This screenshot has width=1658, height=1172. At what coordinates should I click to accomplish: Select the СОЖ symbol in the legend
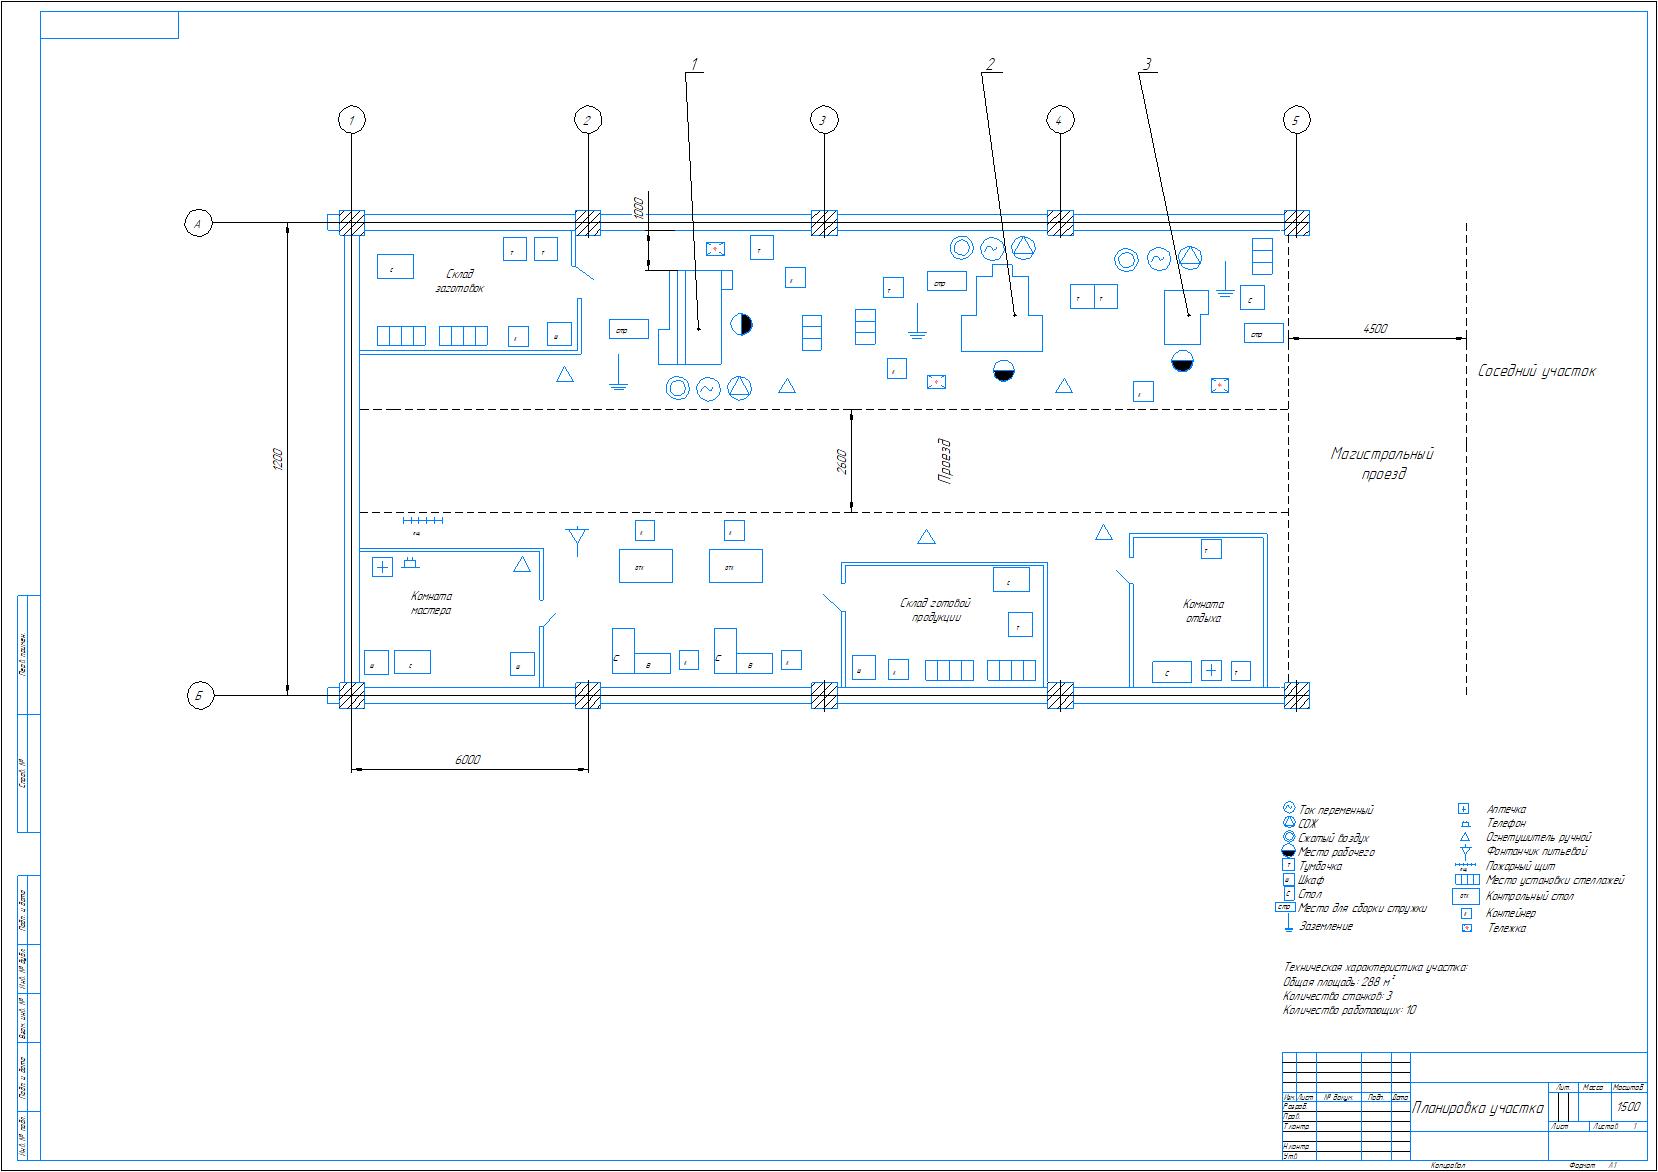1289,823
